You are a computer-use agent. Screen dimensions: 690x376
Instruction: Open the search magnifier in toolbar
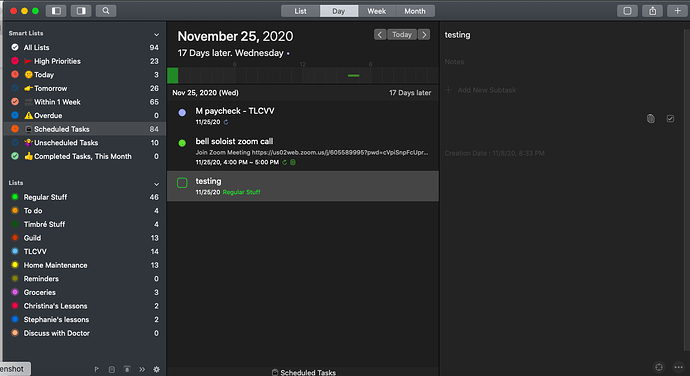click(x=106, y=11)
